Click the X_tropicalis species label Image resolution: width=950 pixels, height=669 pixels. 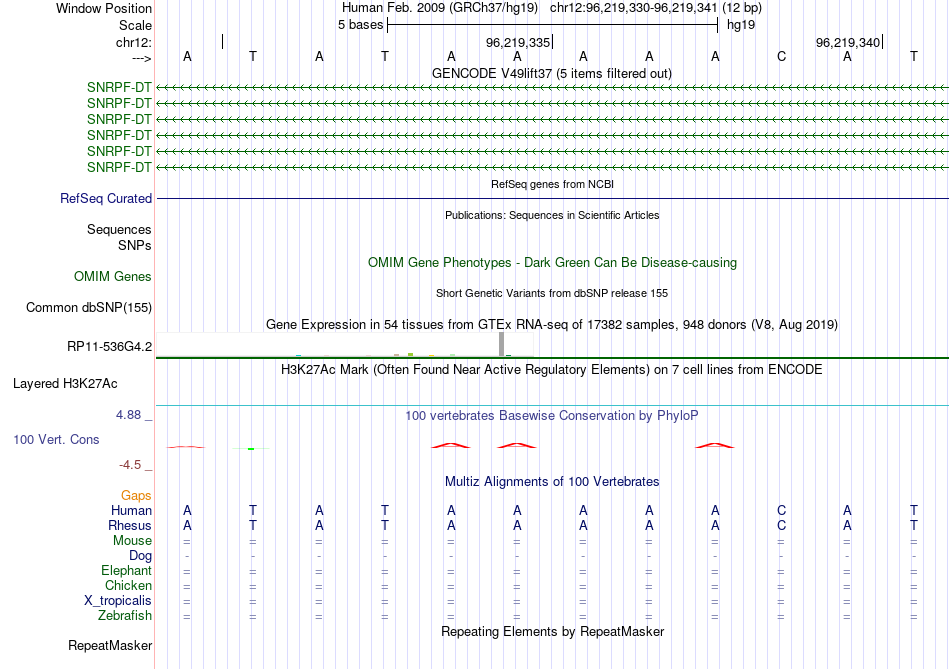(x=118, y=601)
